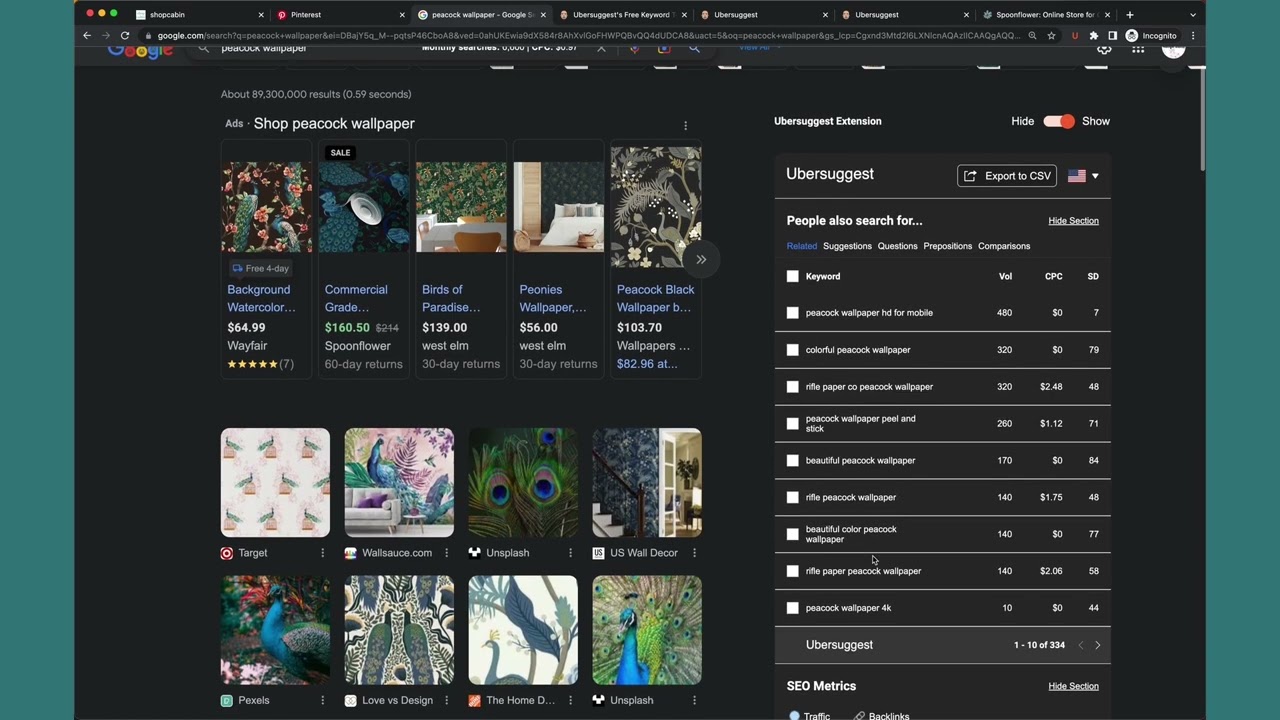Viewport: 1280px width, 720px height.
Task: Click the address bar URL field
Action: point(588,36)
